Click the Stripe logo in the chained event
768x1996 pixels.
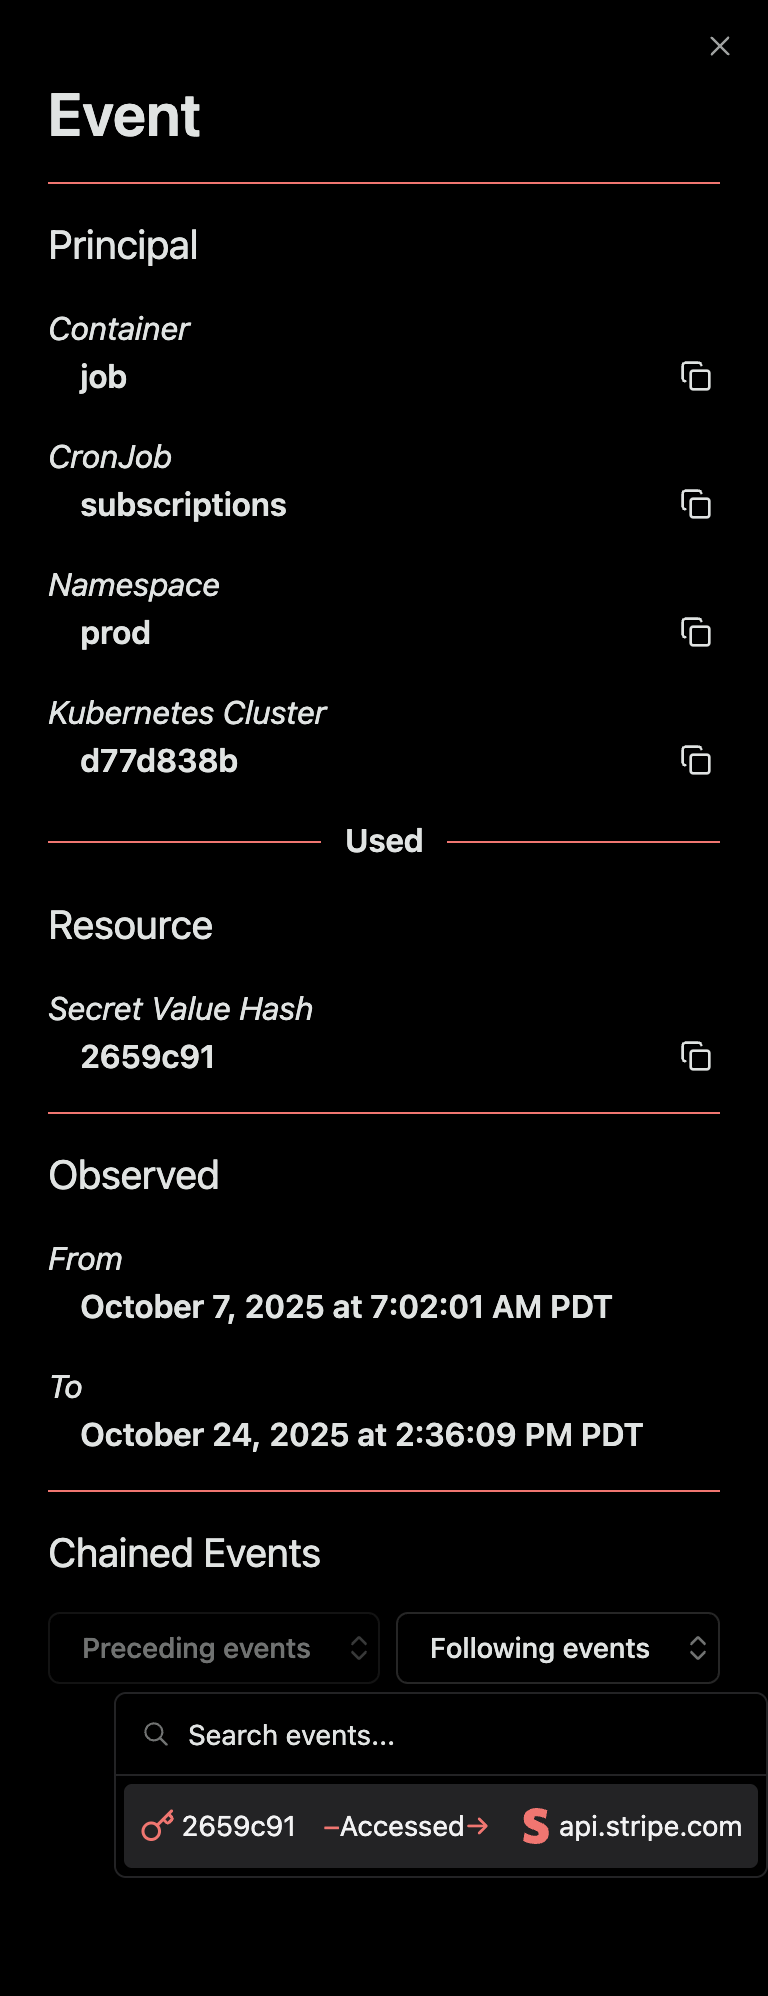point(534,1826)
